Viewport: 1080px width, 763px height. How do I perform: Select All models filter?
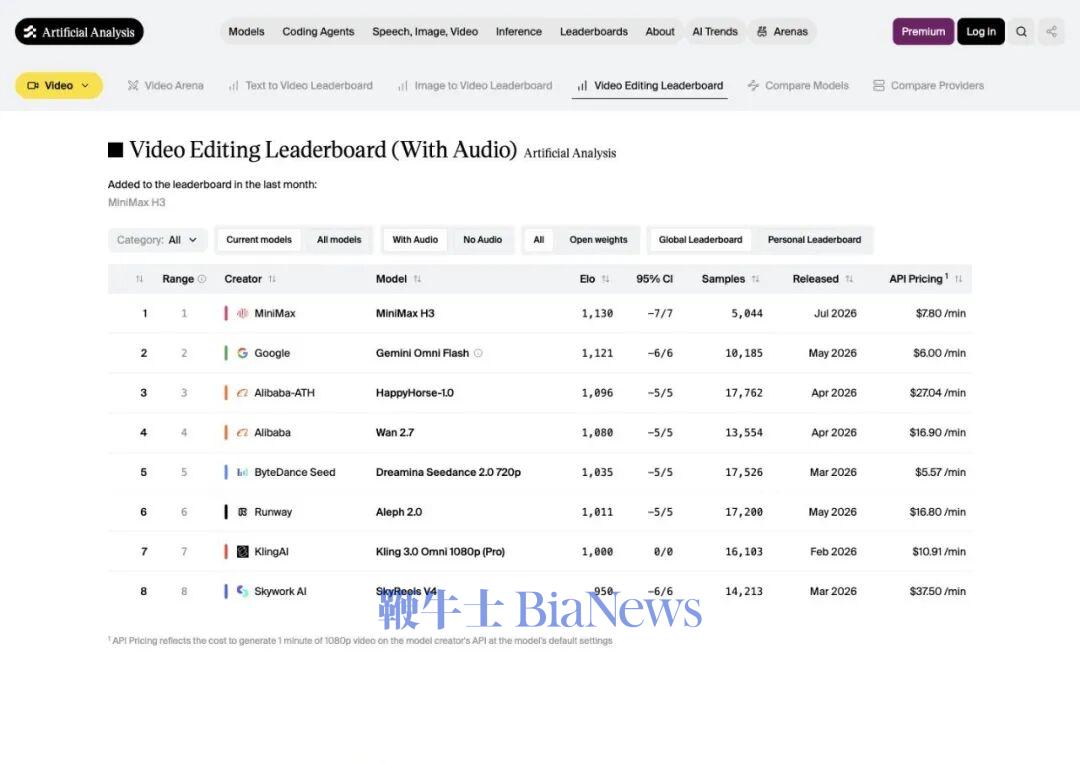[339, 240]
